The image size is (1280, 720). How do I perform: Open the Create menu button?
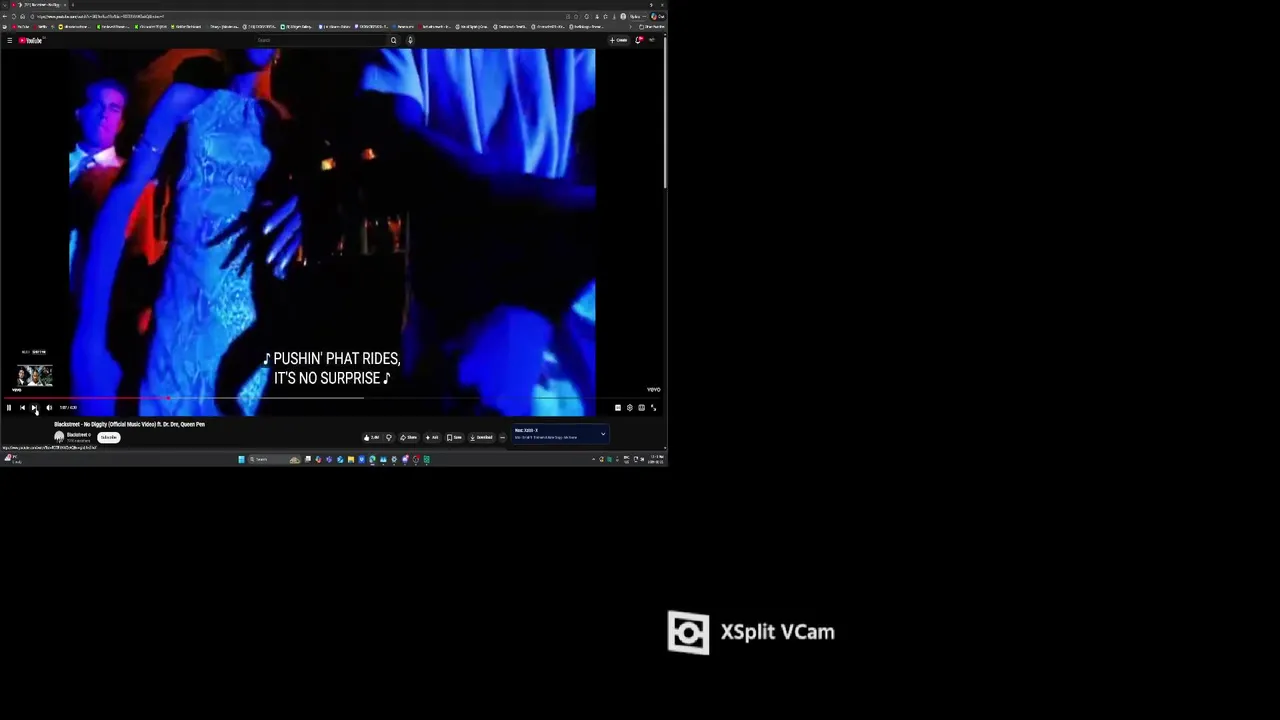pos(619,40)
